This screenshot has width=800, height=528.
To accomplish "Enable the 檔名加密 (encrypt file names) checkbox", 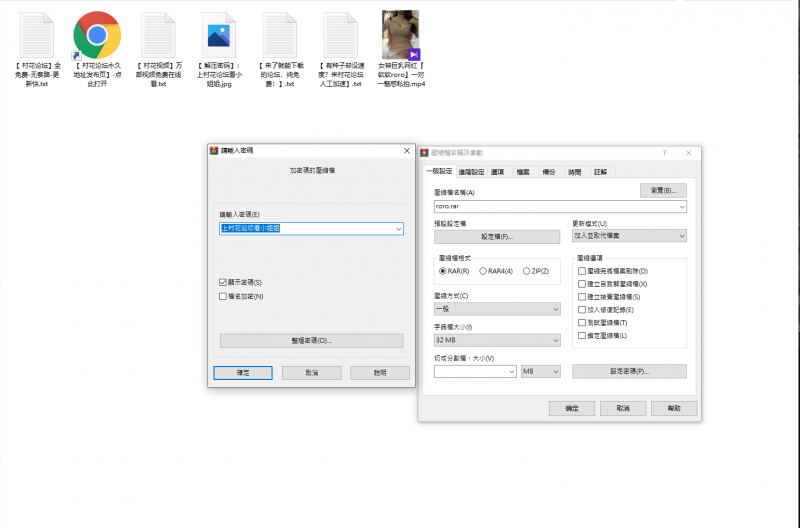I will pyautogui.click(x=223, y=296).
